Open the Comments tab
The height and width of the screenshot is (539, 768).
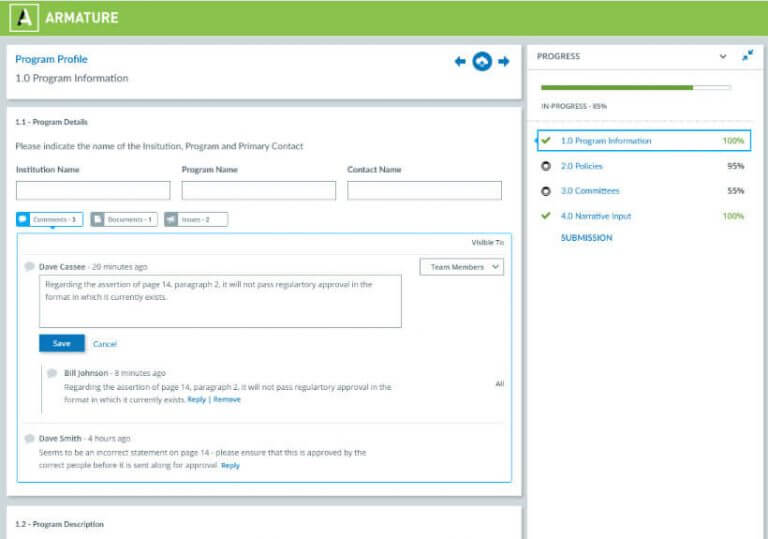pos(49,219)
